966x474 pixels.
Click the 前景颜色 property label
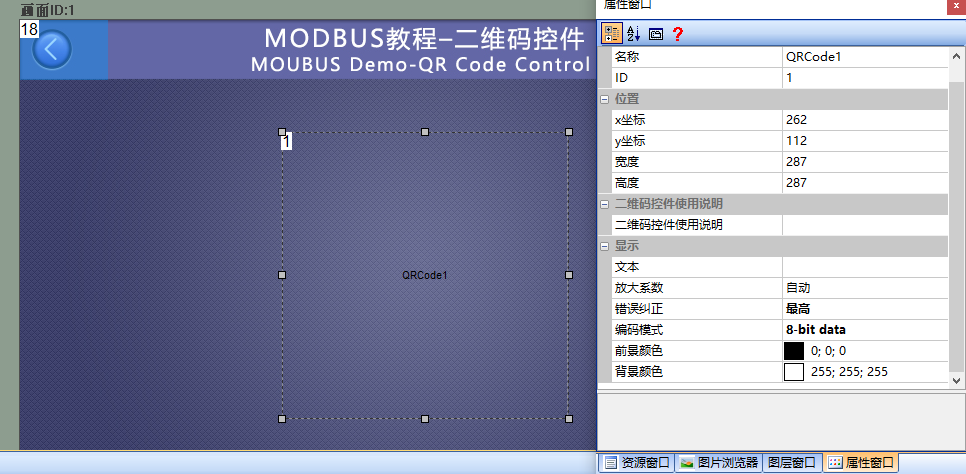639,351
